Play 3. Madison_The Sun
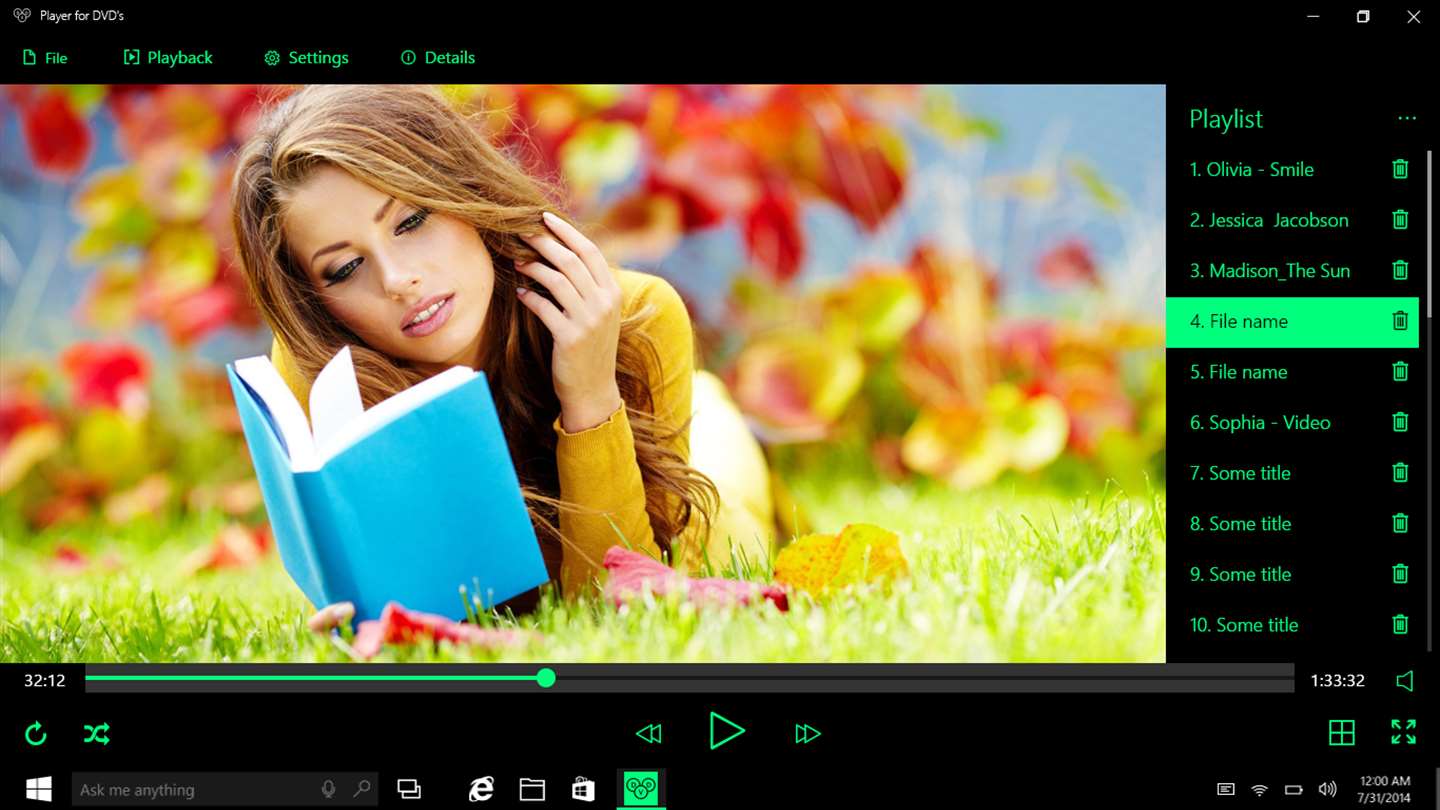The width and height of the screenshot is (1440, 810). pos(1269,271)
